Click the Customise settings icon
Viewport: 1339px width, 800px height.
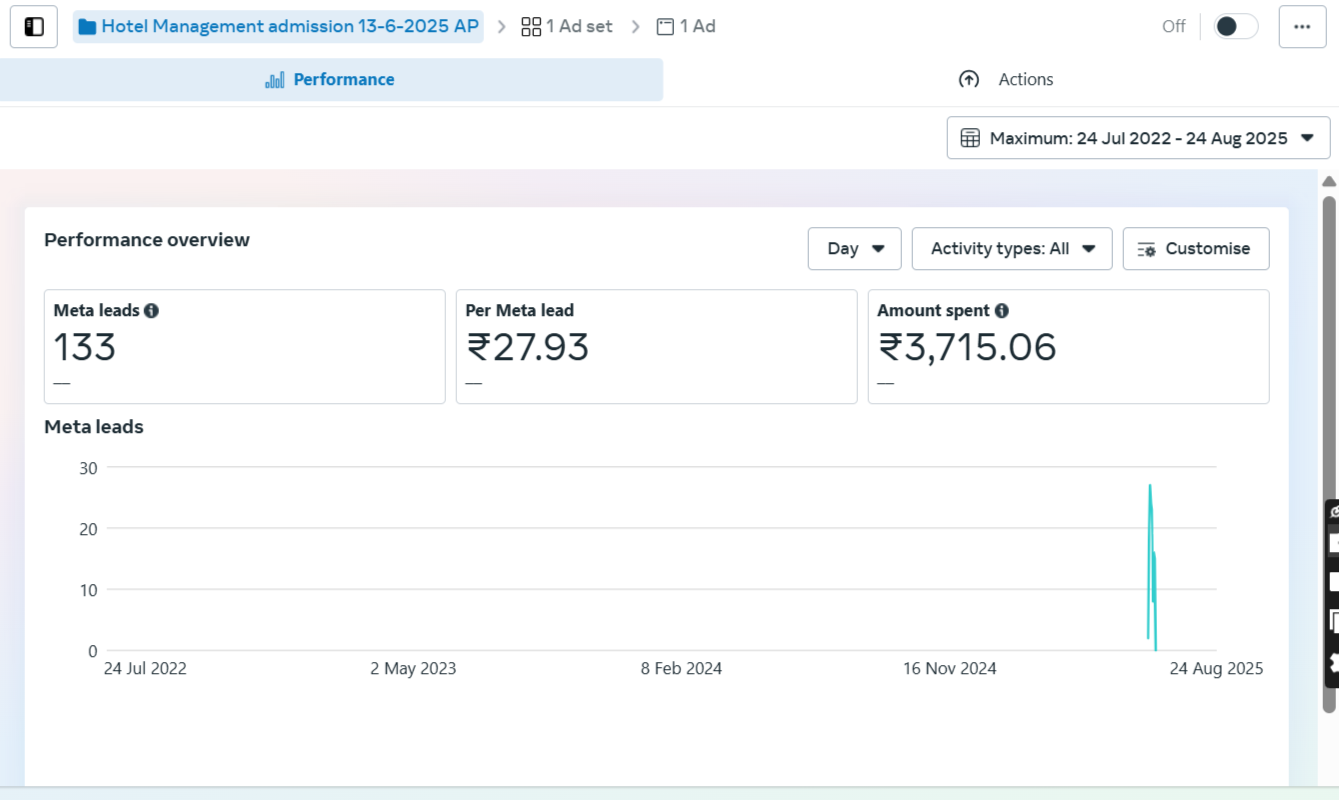click(x=1147, y=249)
